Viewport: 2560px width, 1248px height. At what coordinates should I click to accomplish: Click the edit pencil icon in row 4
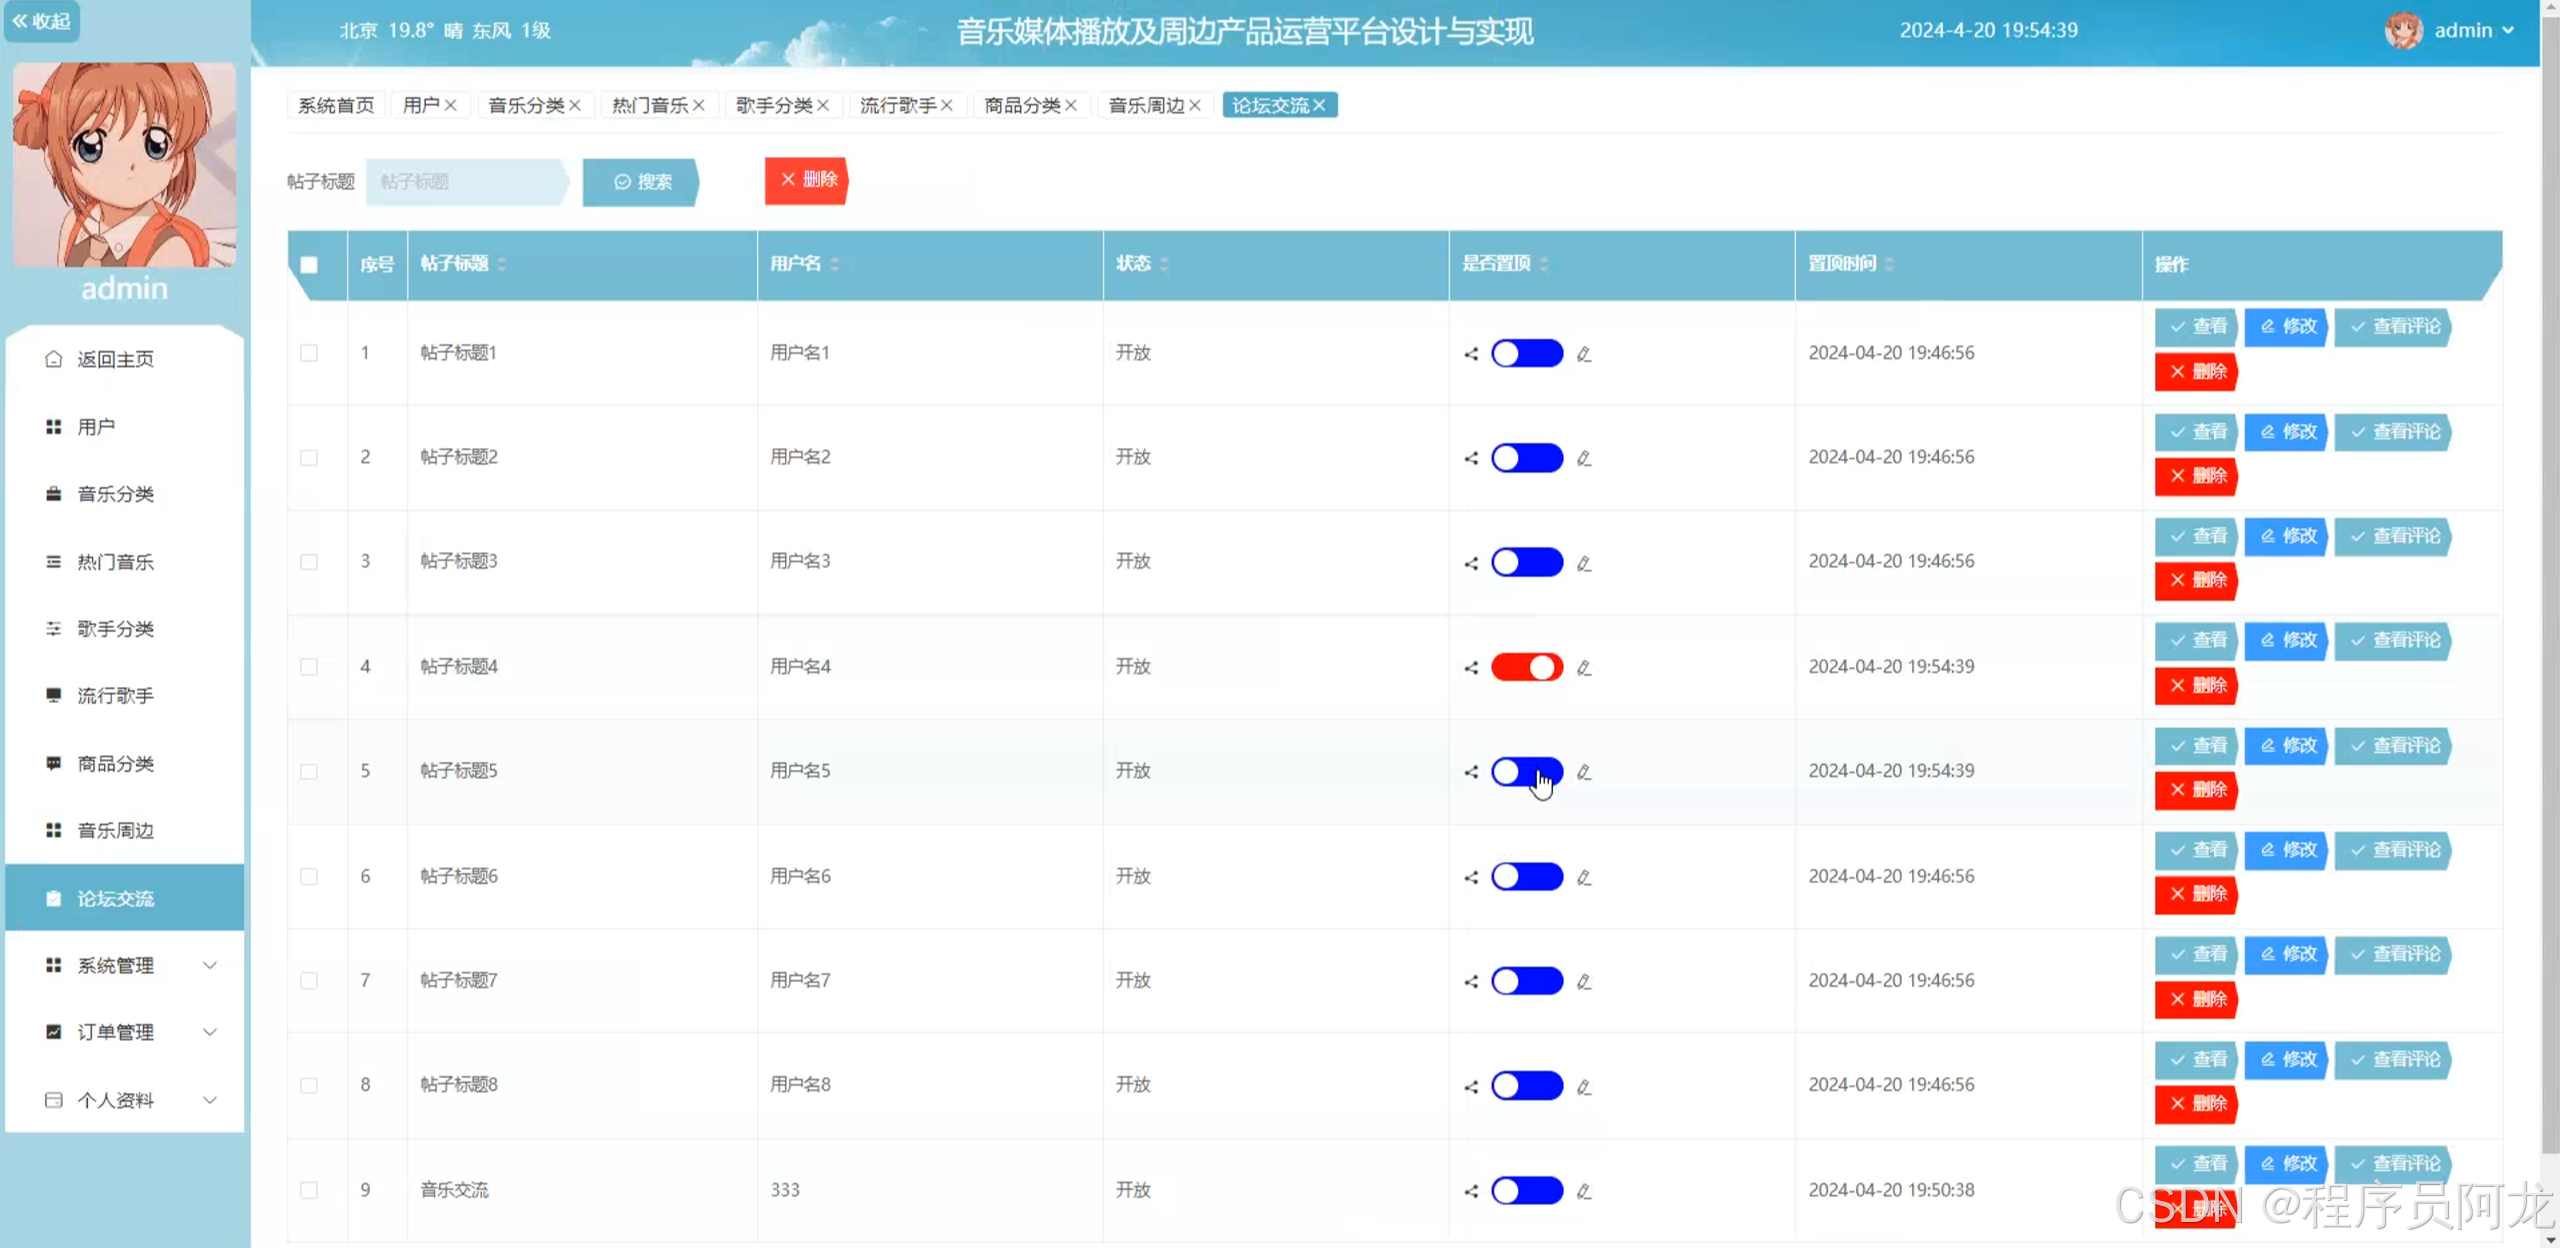[x=1584, y=668]
